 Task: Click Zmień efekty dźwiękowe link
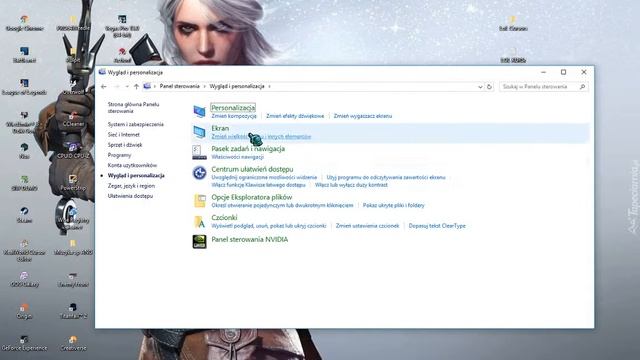295,116
